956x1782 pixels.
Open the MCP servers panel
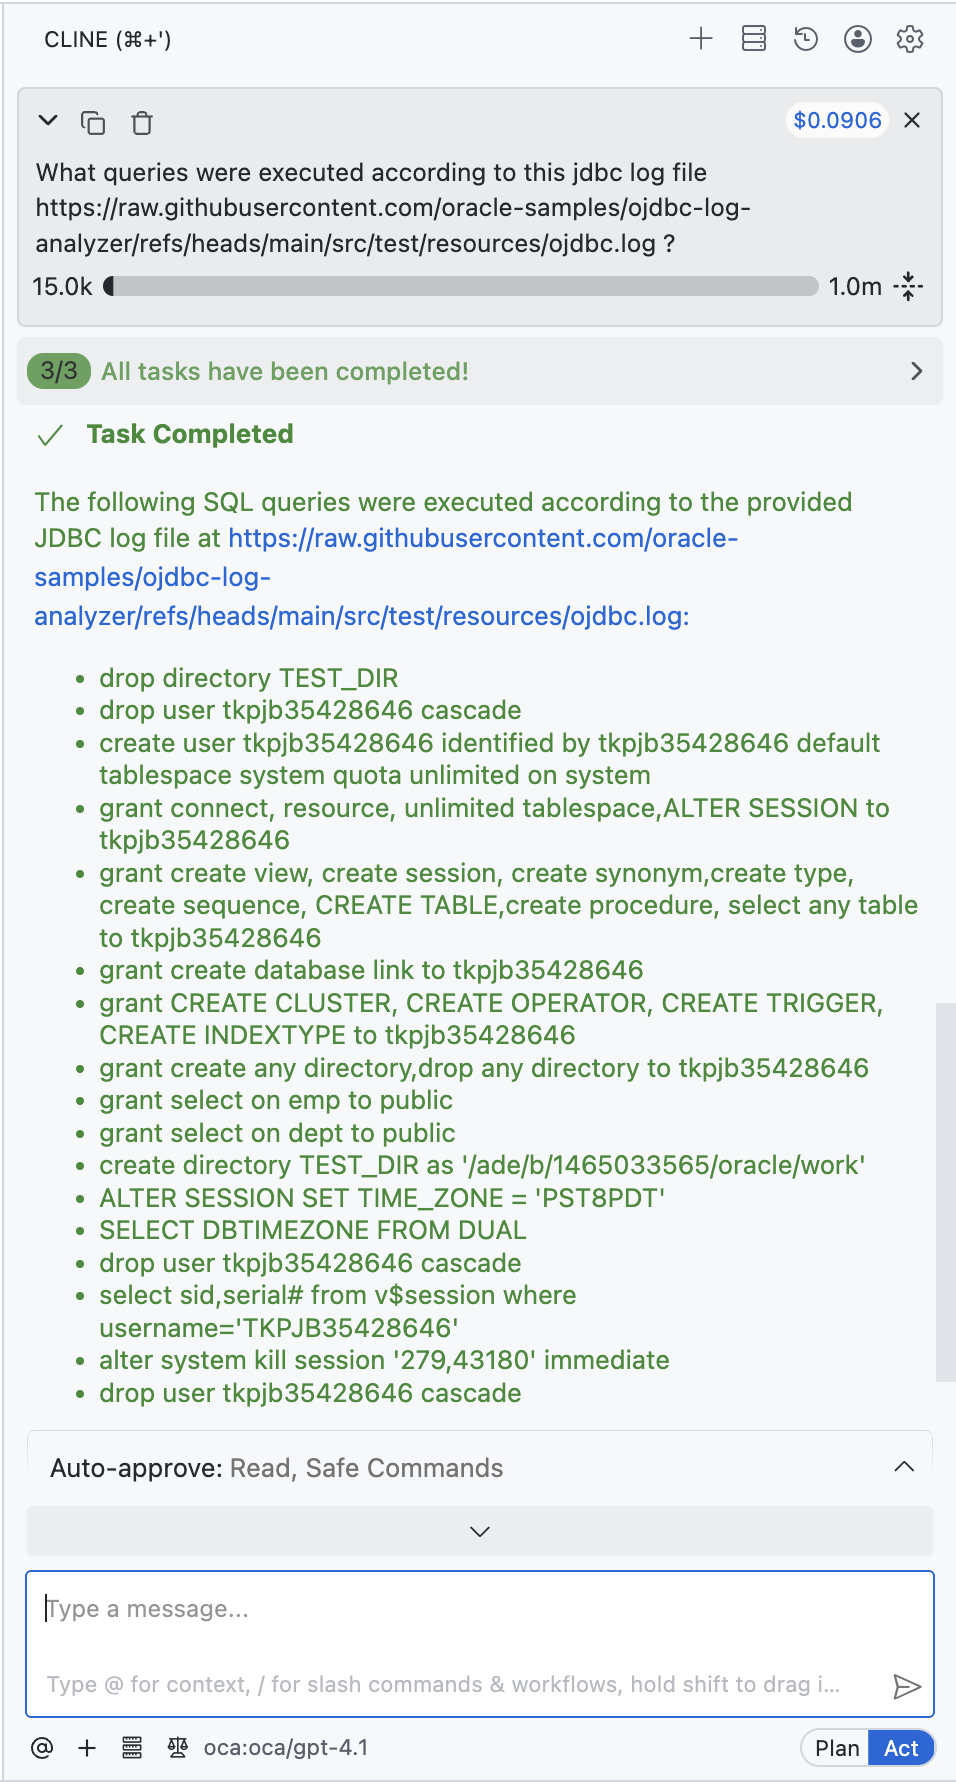pyautogui.click(x=753, y=39)
